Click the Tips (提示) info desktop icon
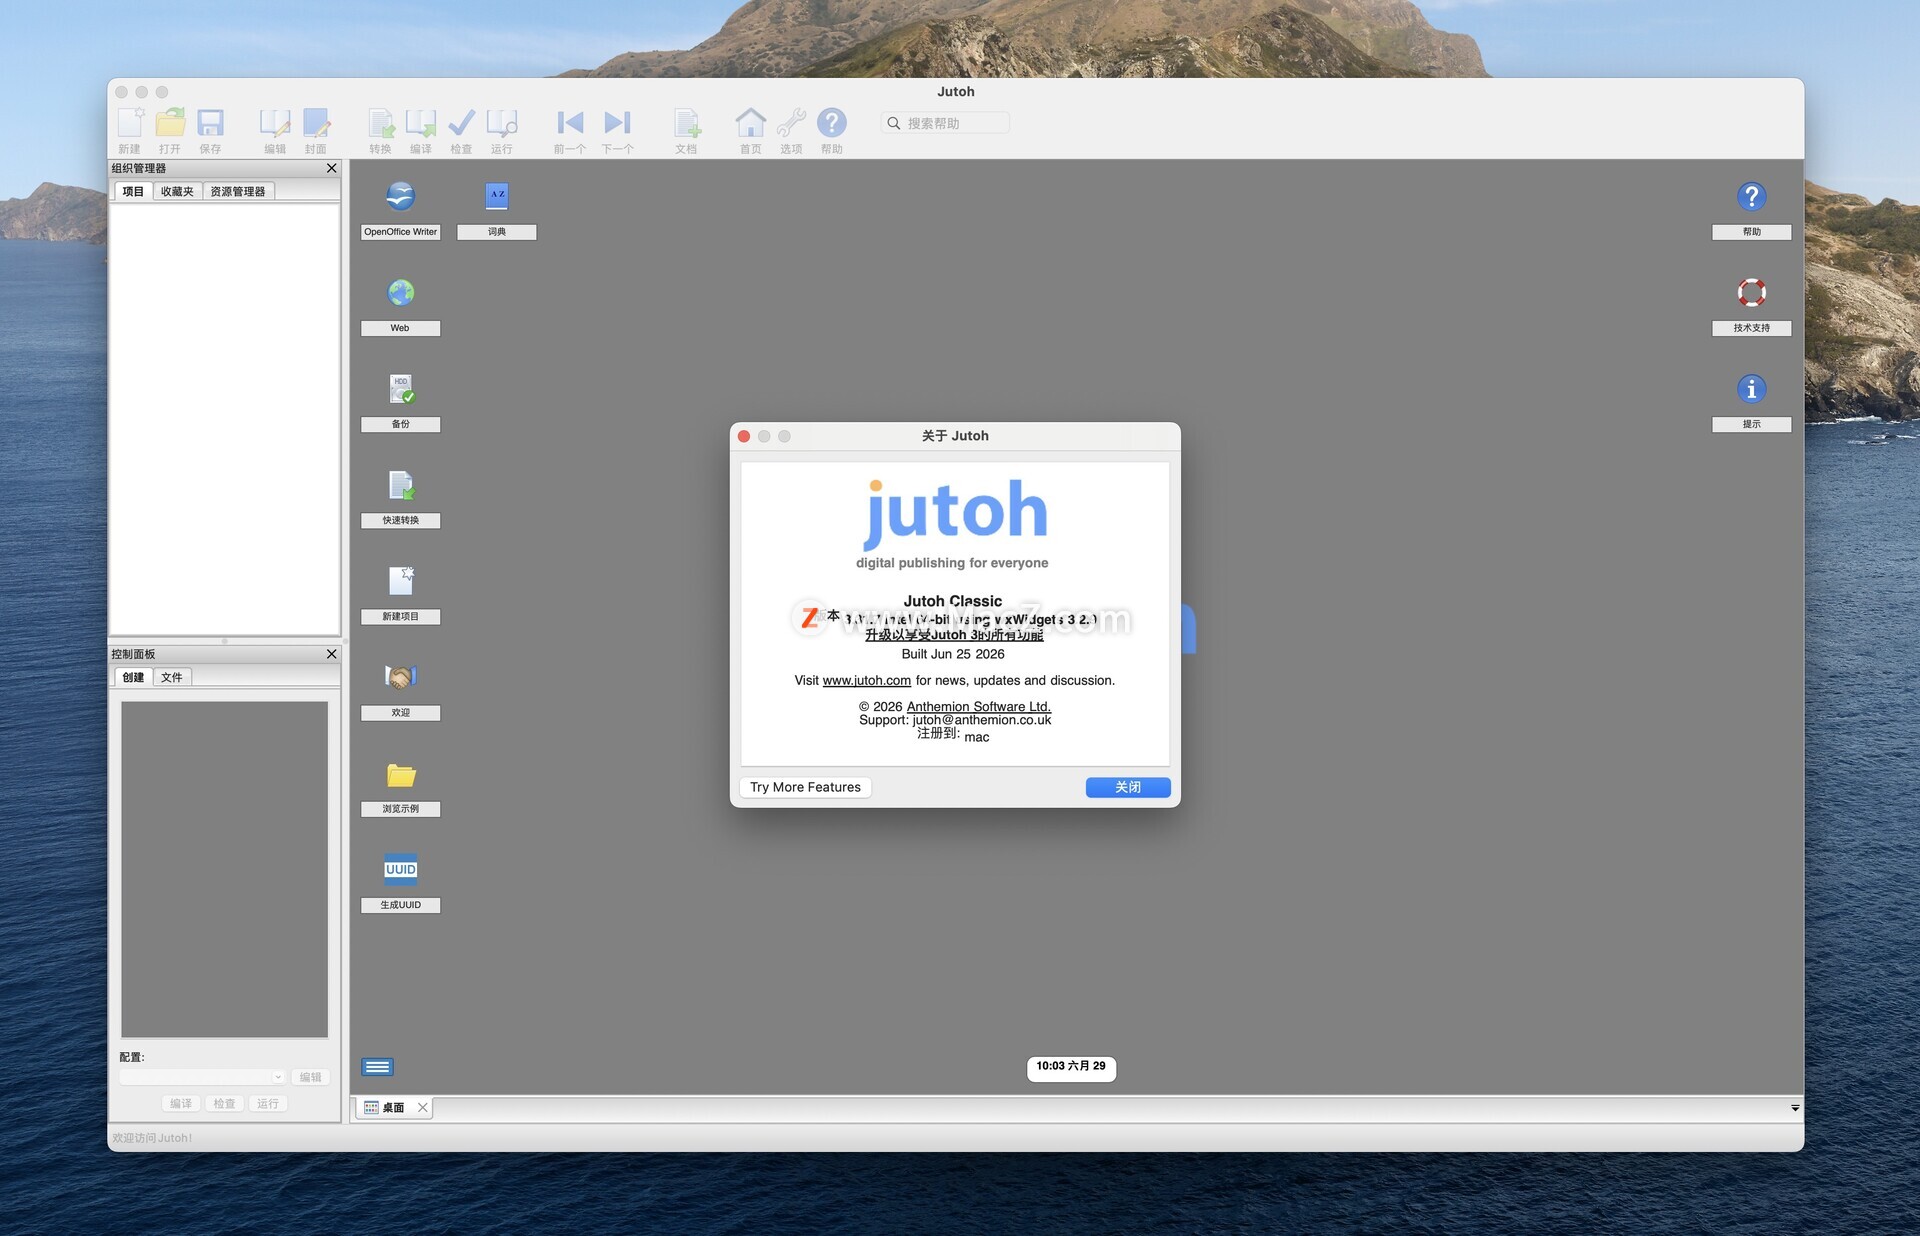The width and height of the screenshot is (1920, 1236). (x=1752, y=388)
